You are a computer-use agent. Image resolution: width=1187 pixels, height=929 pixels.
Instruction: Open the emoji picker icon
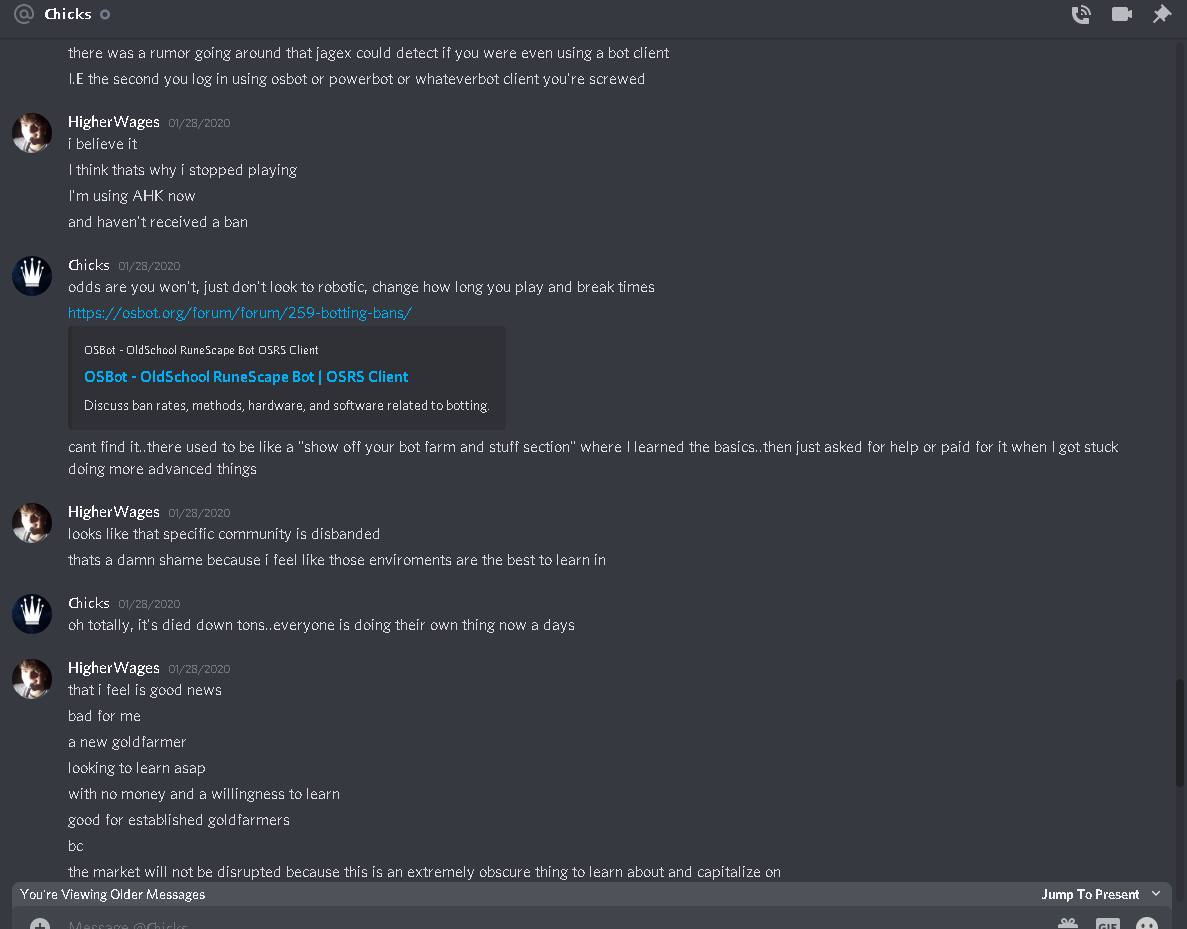1147,924
